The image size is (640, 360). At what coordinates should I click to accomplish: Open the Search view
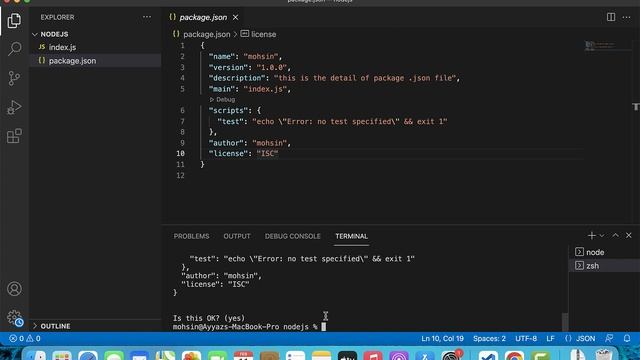tap(14, 49)
